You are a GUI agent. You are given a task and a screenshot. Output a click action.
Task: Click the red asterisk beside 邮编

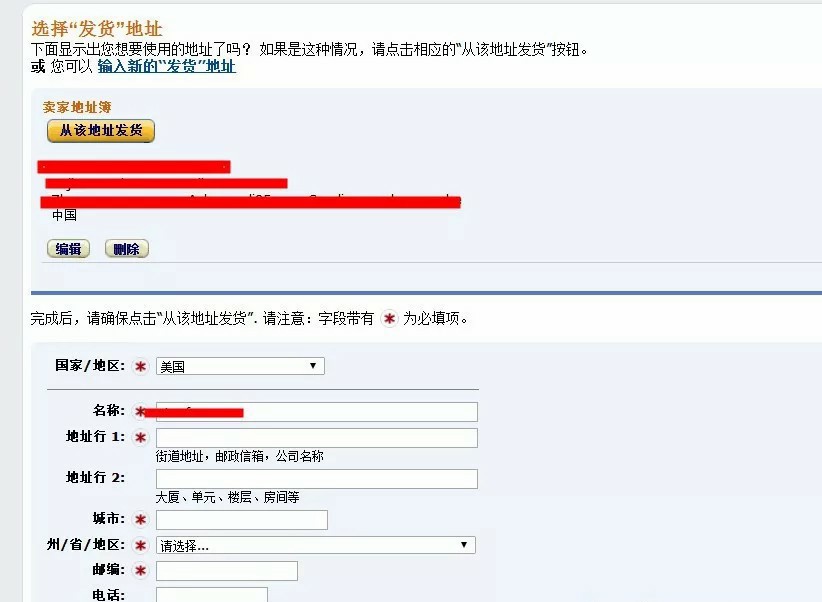pyautogui.click(x=140, y=571)
